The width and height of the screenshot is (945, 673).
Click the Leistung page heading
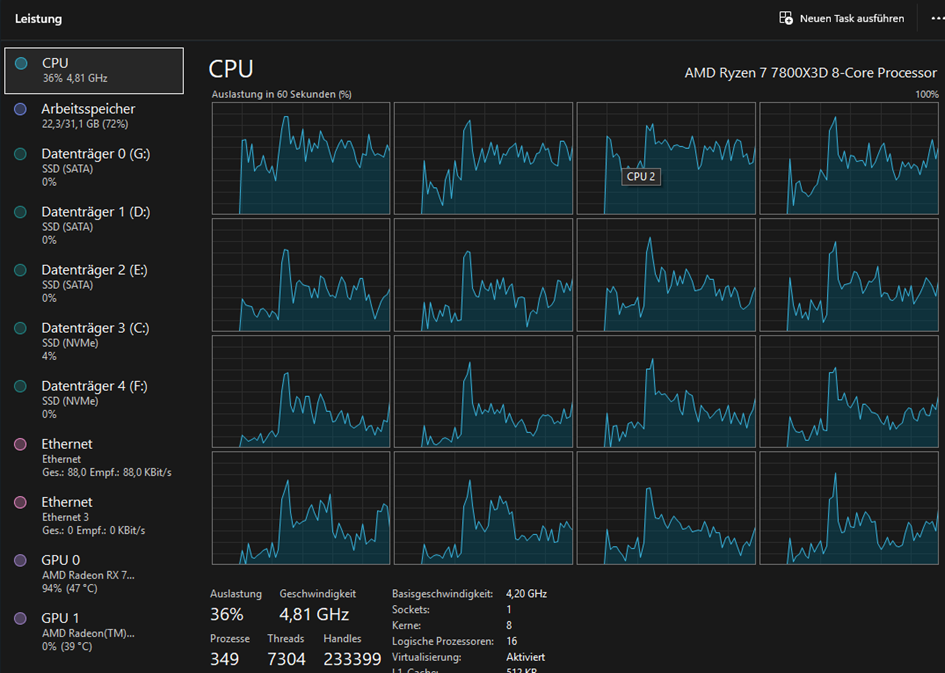[39, 19]
